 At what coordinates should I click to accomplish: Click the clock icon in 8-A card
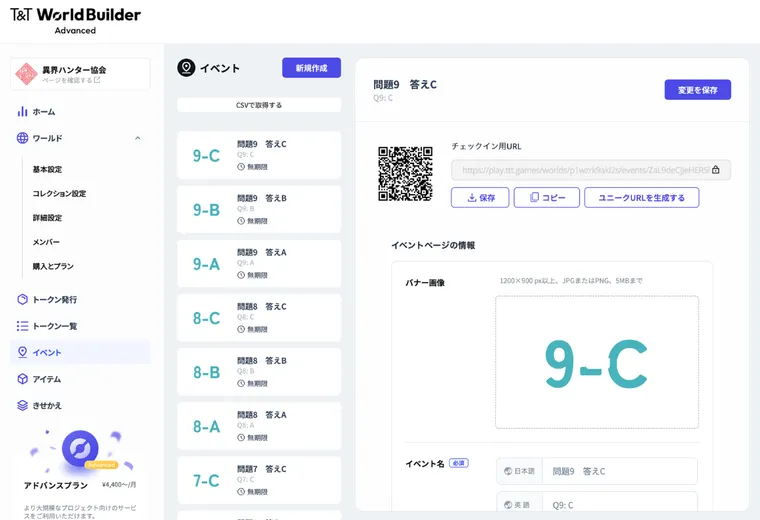pos(241,438)
